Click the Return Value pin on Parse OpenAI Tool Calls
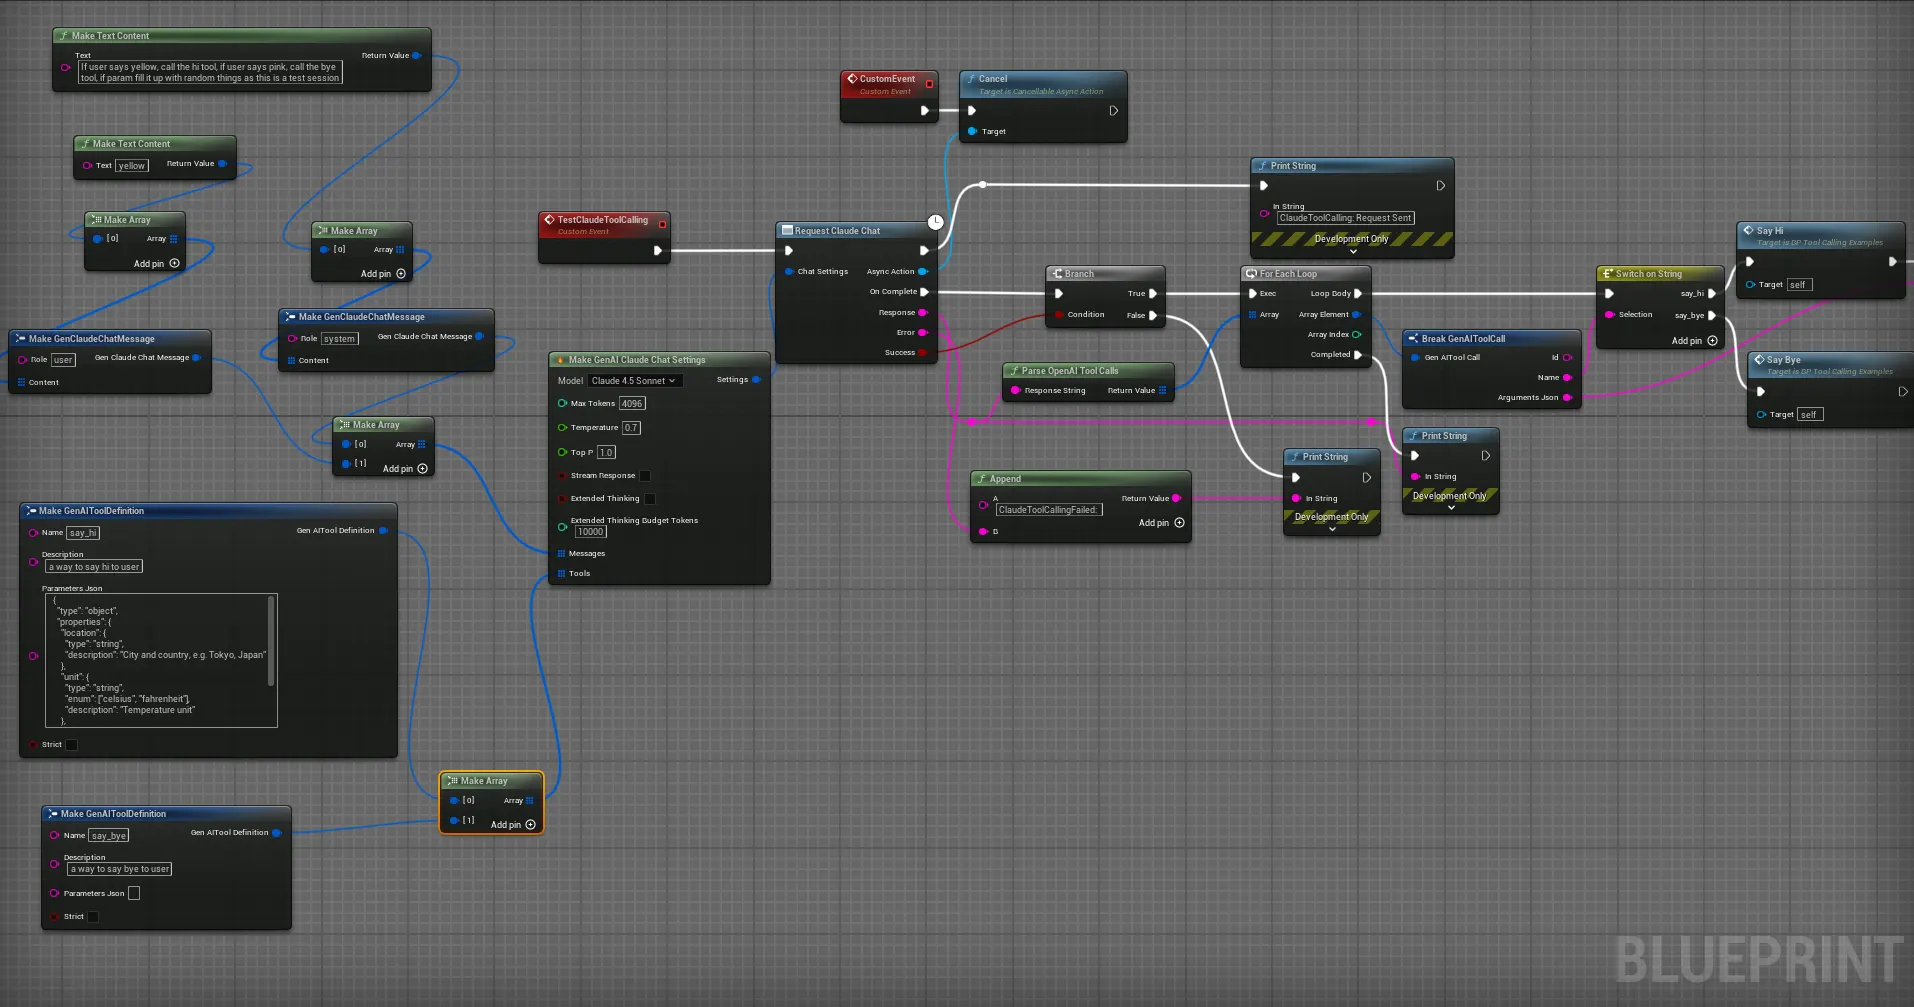The width and height of the screenshot is (1914, 1007). pos(1162,390)
